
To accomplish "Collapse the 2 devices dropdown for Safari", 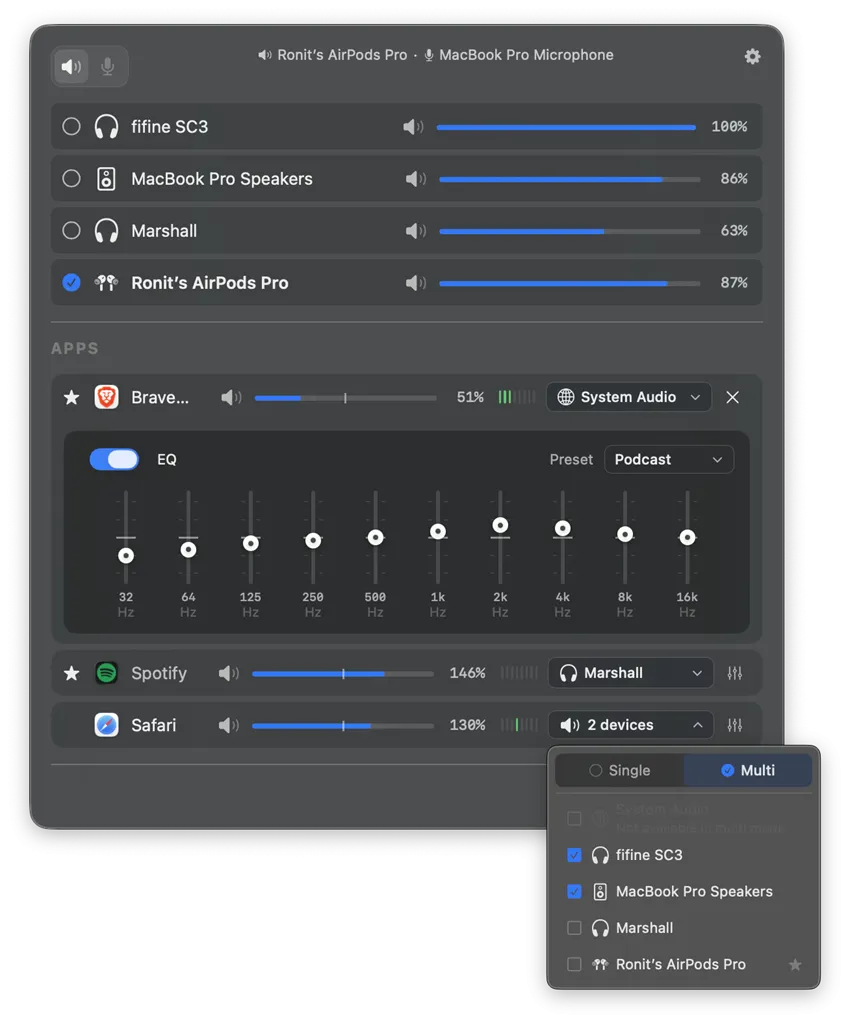I will (x=630, y=725).
